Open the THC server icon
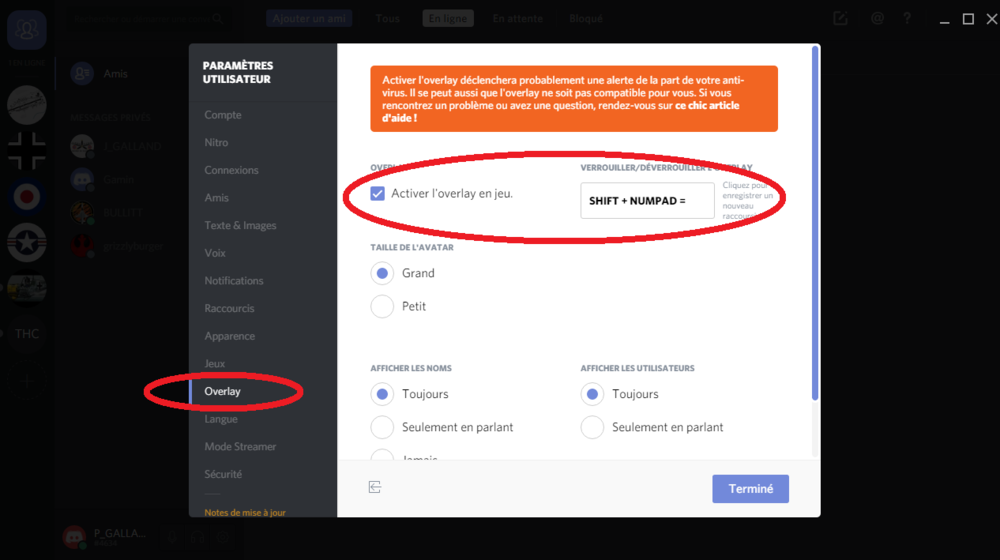The width and height of the screenshot is (1000, 560). tap(27, 334)
